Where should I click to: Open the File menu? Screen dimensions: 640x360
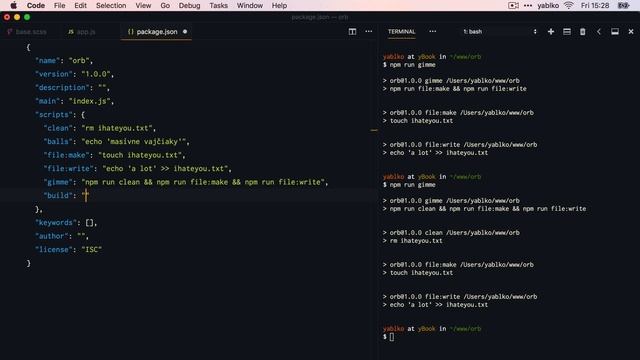[60, 5]
